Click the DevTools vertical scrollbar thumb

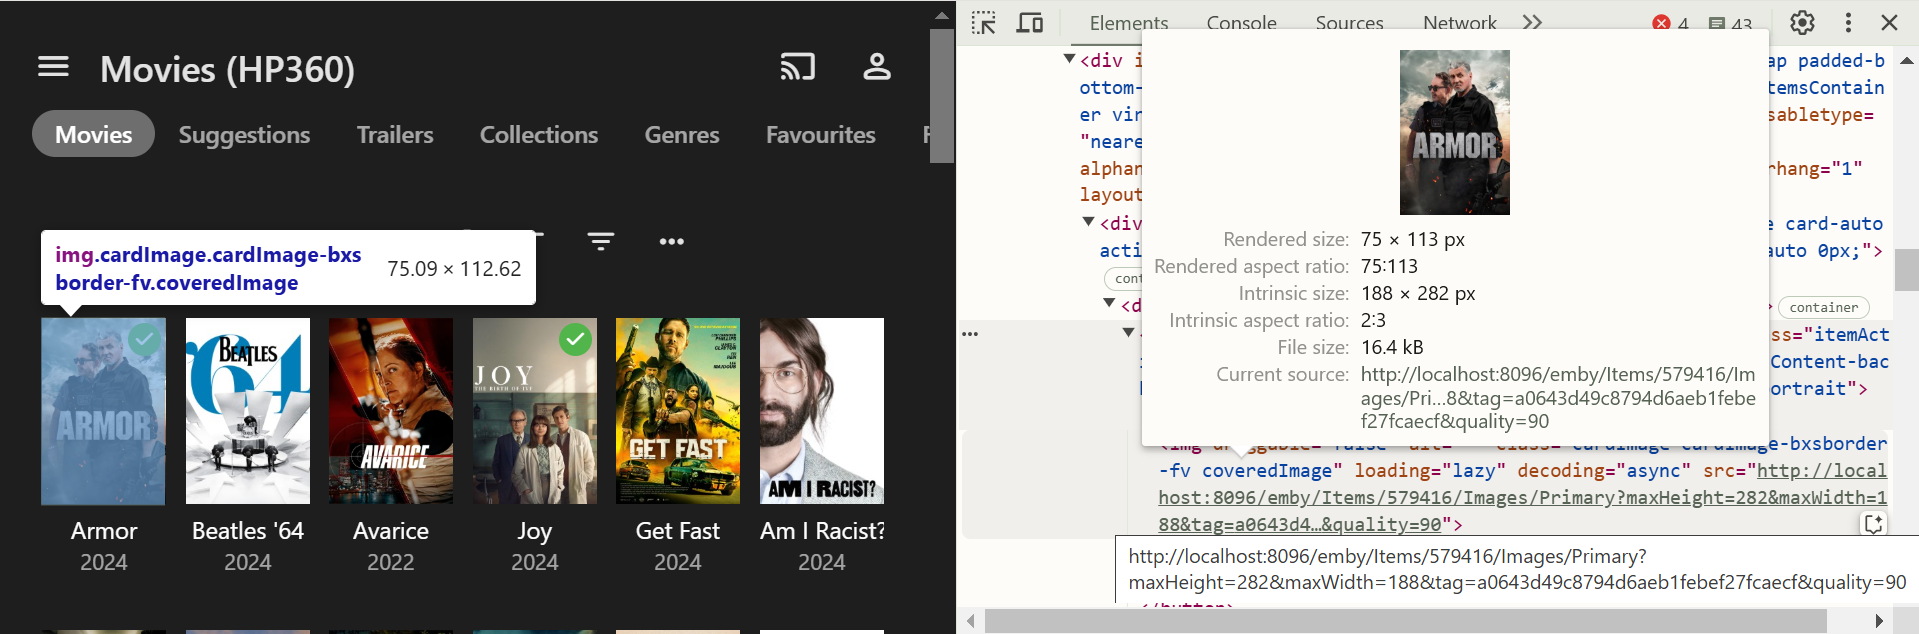(1907, 269)
